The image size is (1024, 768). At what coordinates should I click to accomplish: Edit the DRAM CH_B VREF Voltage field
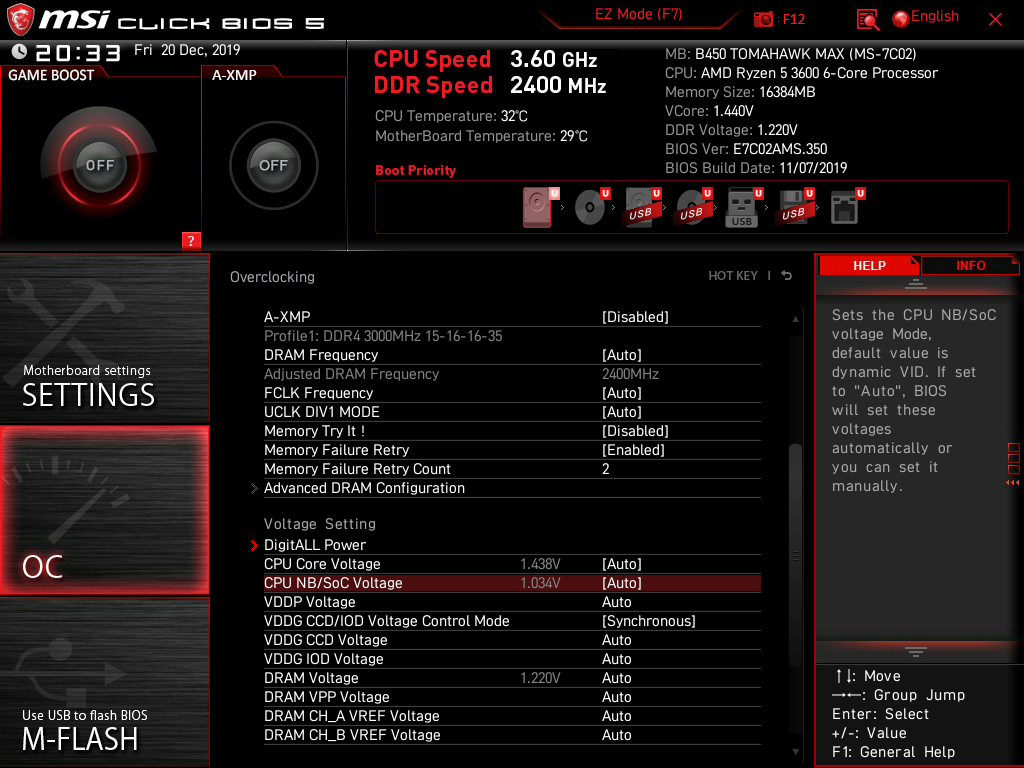click(x=616, y=735)
